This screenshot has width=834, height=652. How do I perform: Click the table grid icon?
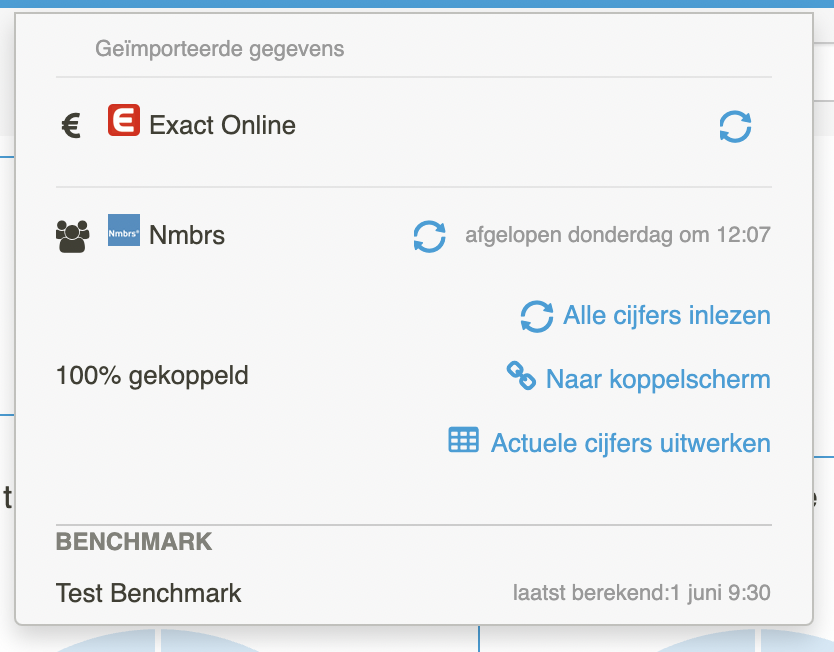pyautogui.click(x=463, y=440)
